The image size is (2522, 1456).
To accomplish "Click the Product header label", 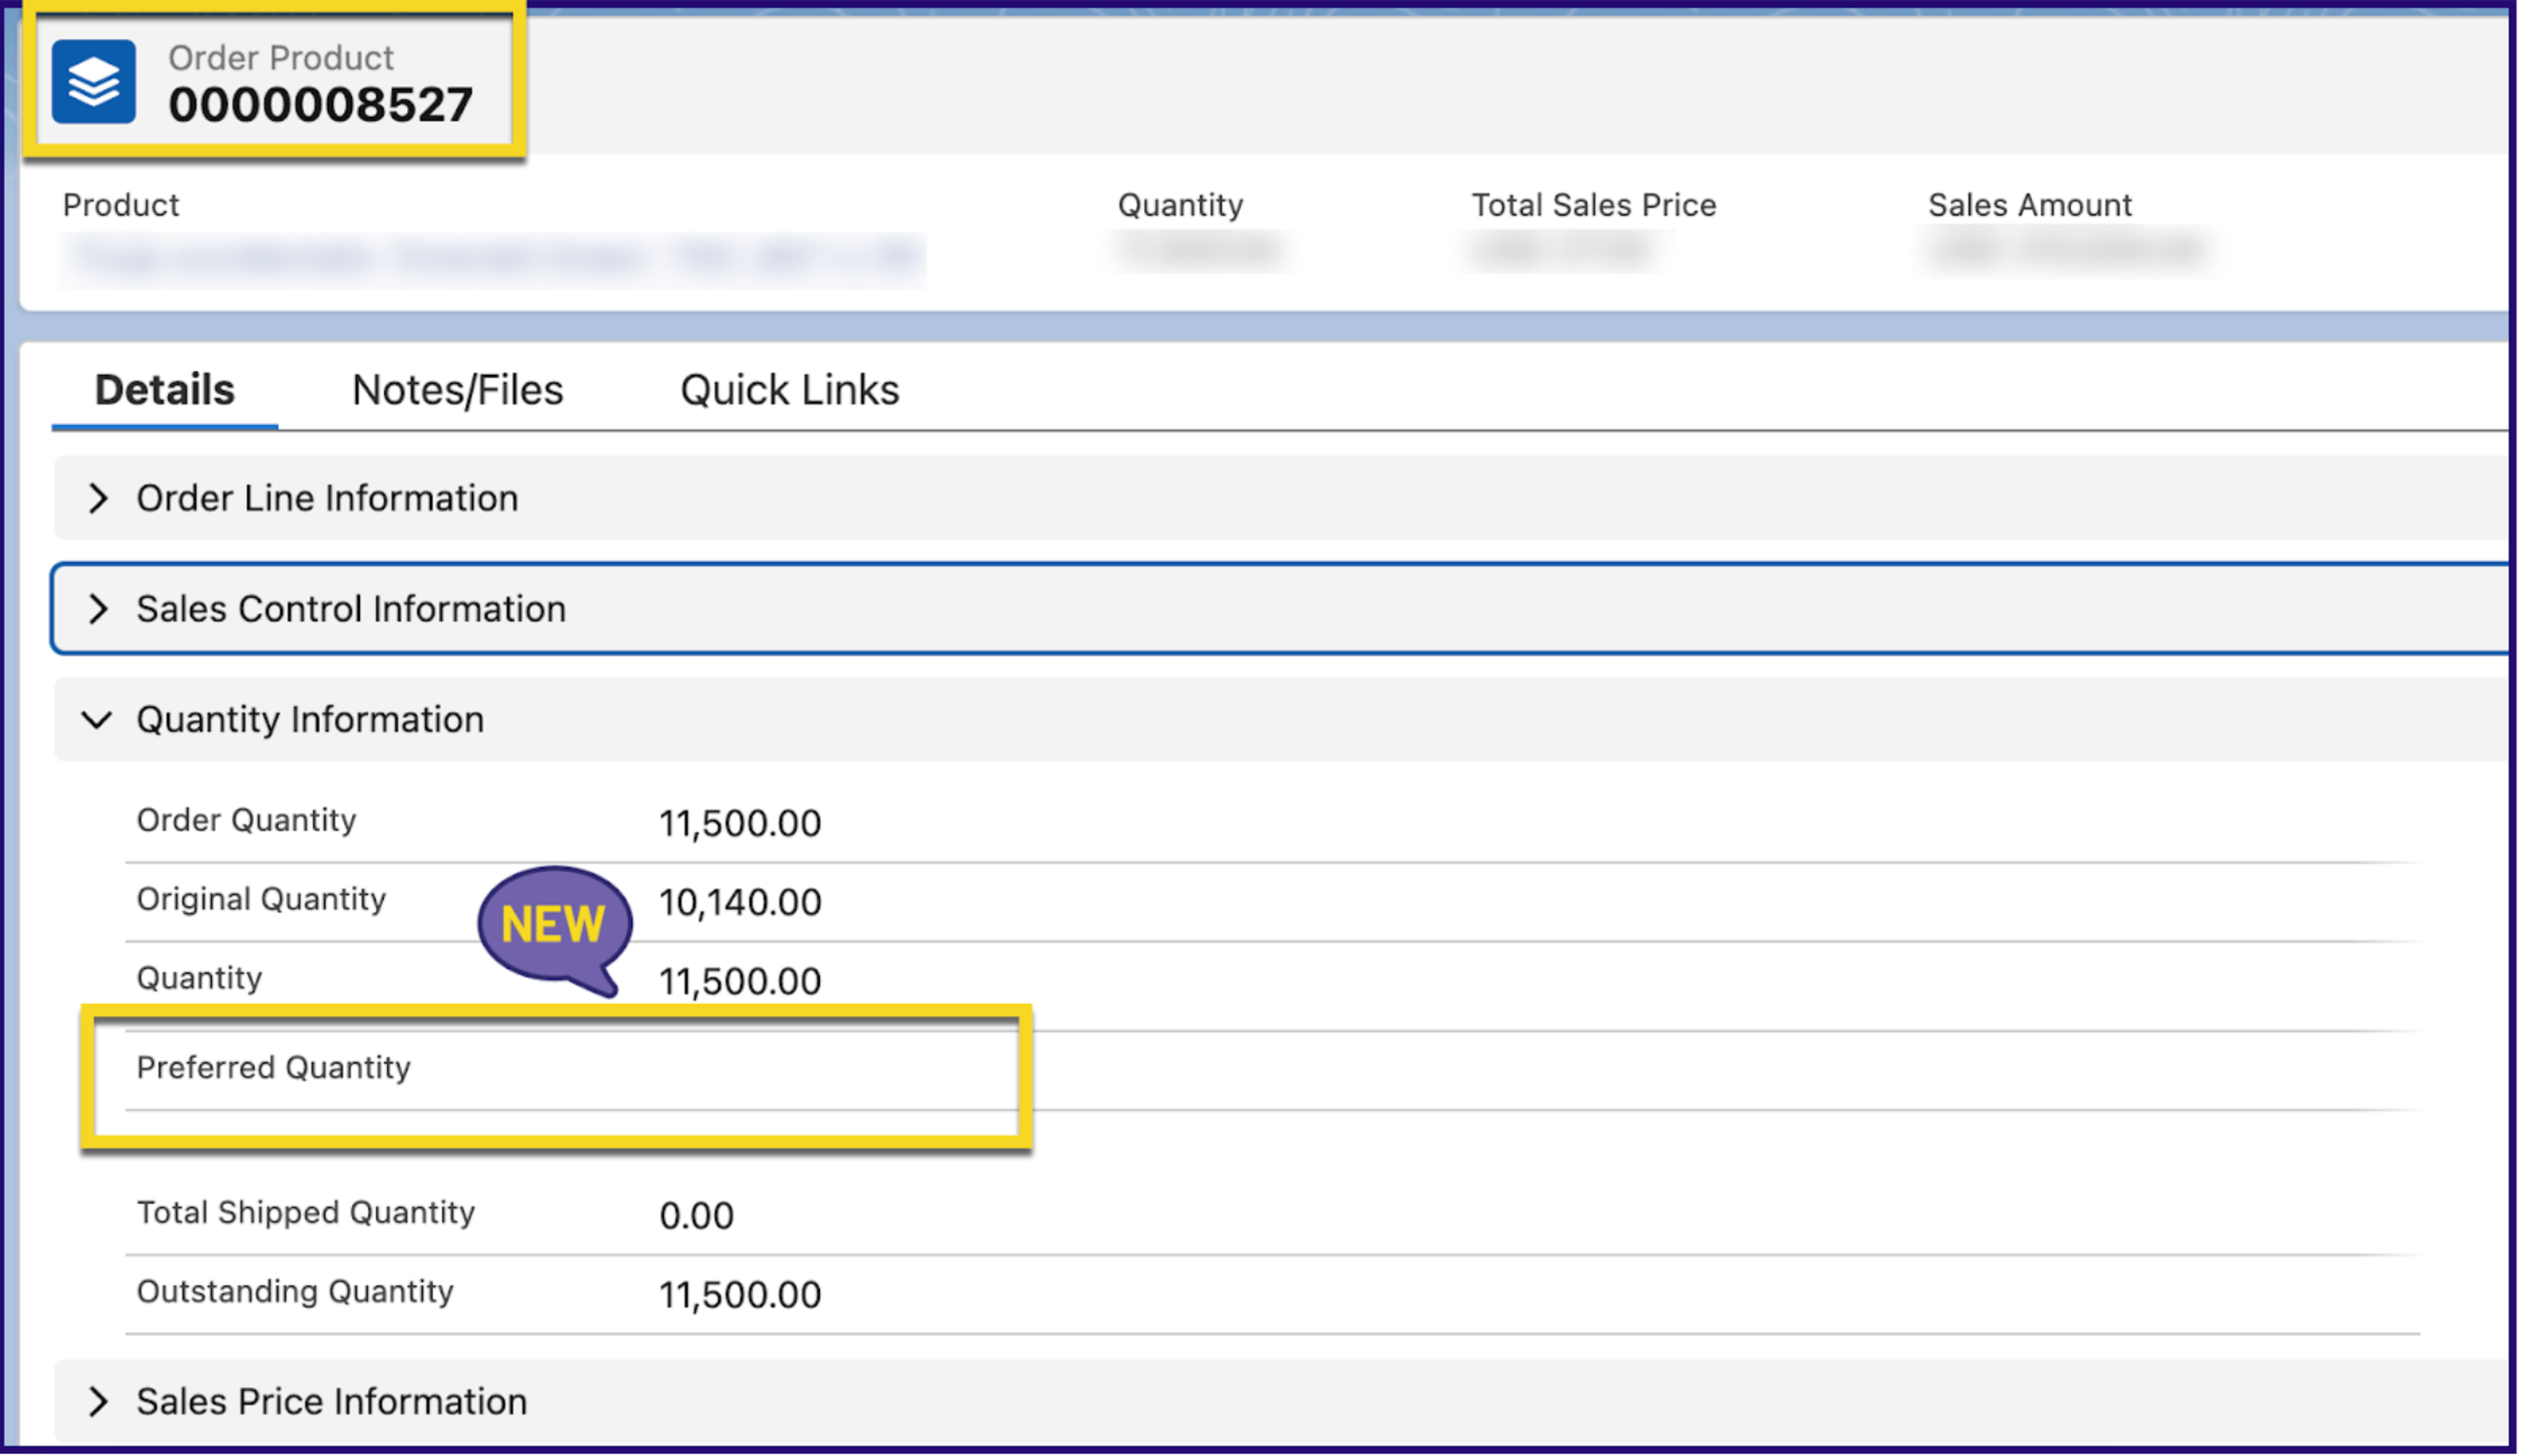I will pyautogui.click(x=120, y=205).
